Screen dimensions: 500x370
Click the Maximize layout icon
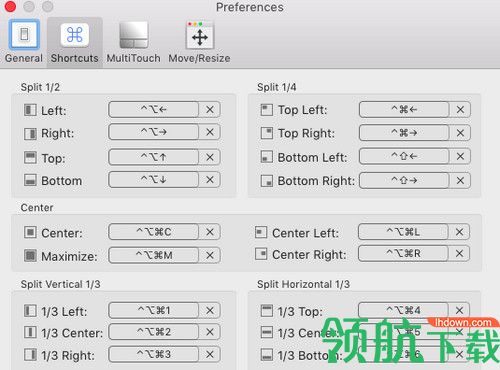[x=30, y=256]
